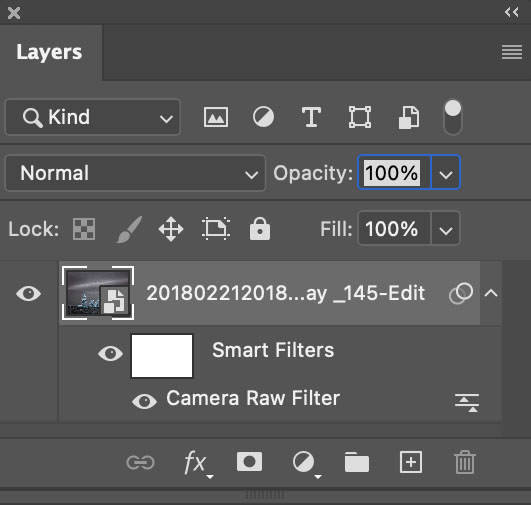531x505 pixels.
Task: Click the lock all padlock icon
Action: pos(260,229)
